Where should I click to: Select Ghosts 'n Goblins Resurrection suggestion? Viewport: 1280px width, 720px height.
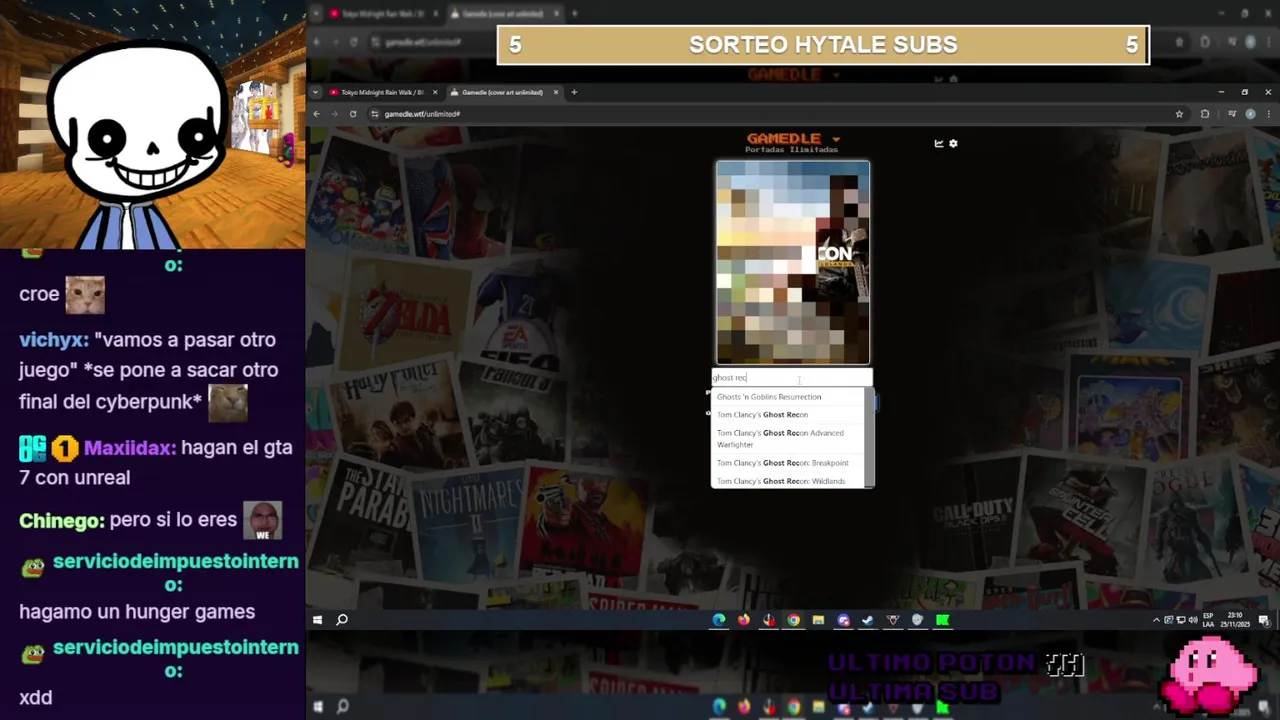(x=788, y=397)
